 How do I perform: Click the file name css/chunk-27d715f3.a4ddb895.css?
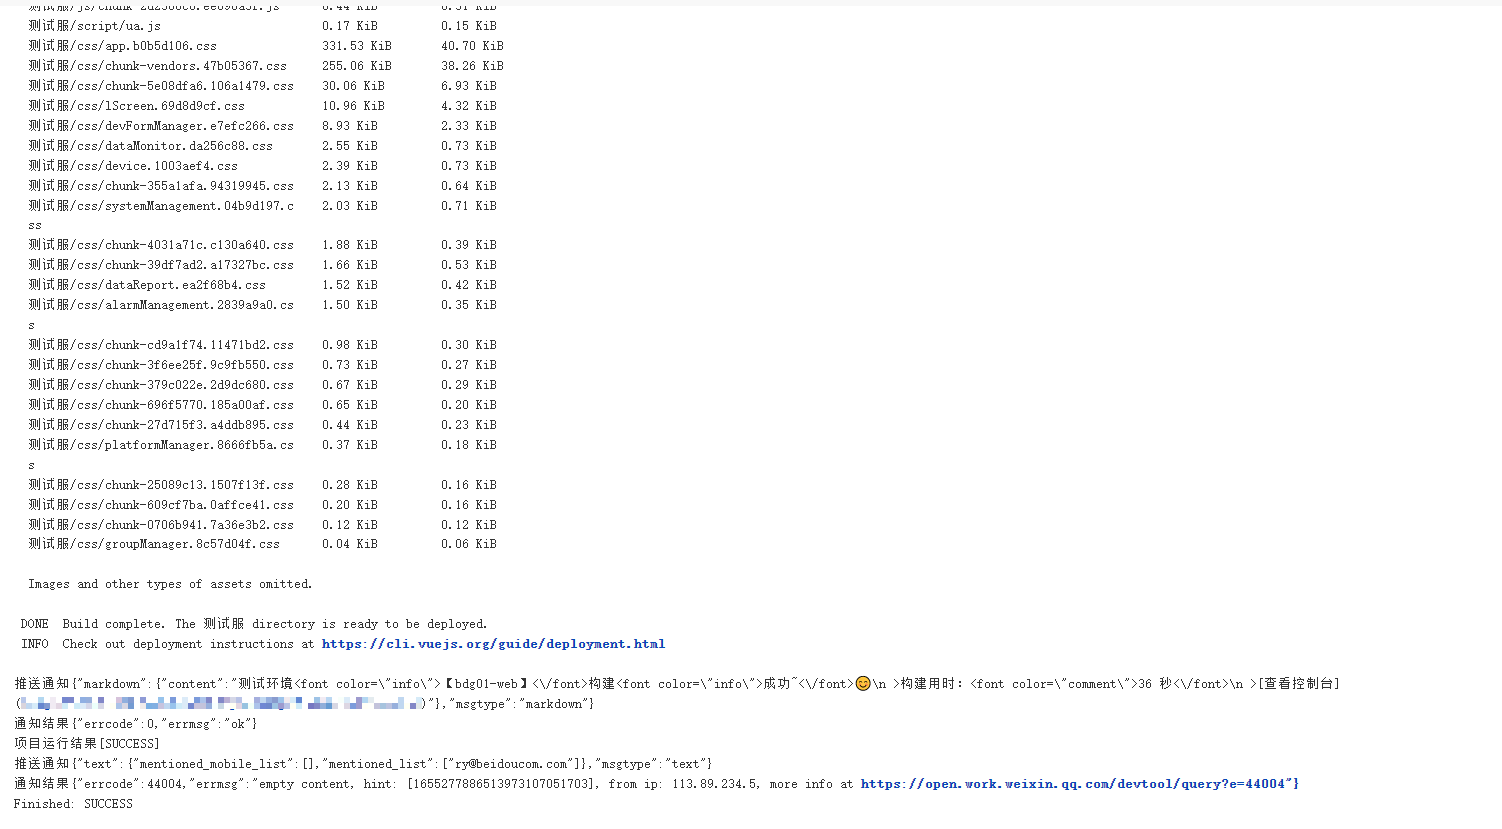click(161, 425)
